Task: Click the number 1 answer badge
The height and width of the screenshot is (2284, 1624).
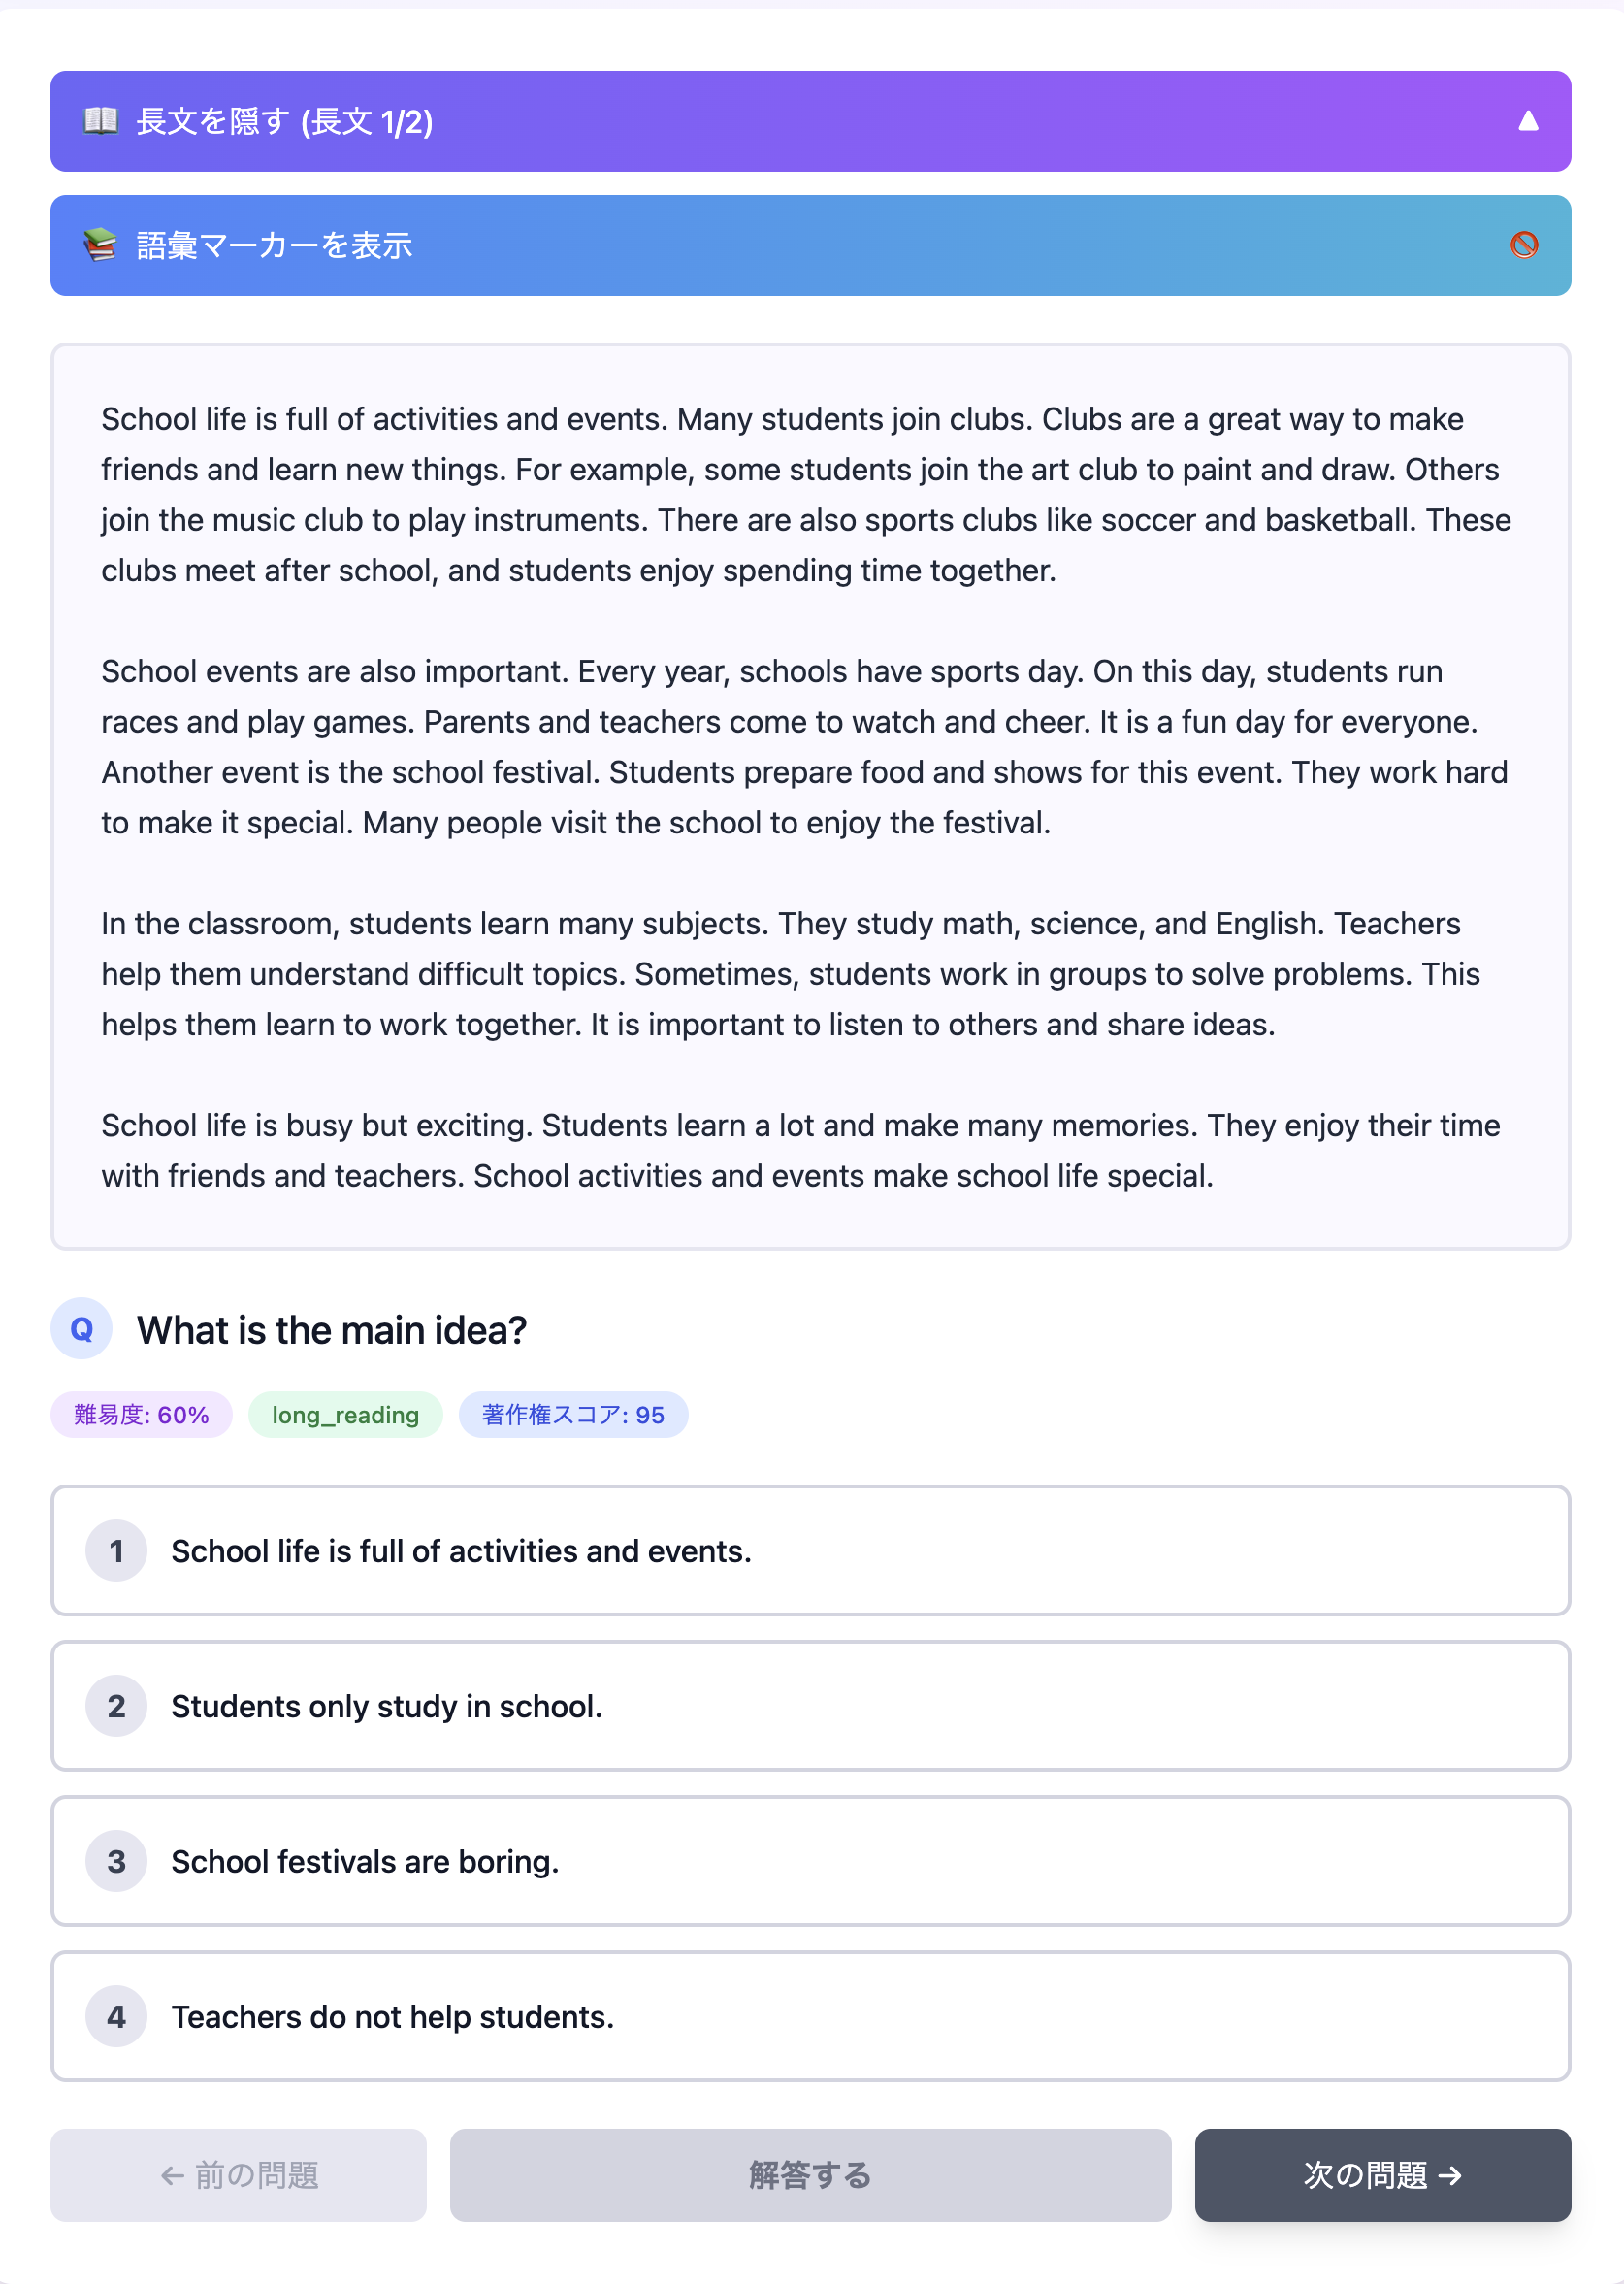Action: tap(116, 1551)
